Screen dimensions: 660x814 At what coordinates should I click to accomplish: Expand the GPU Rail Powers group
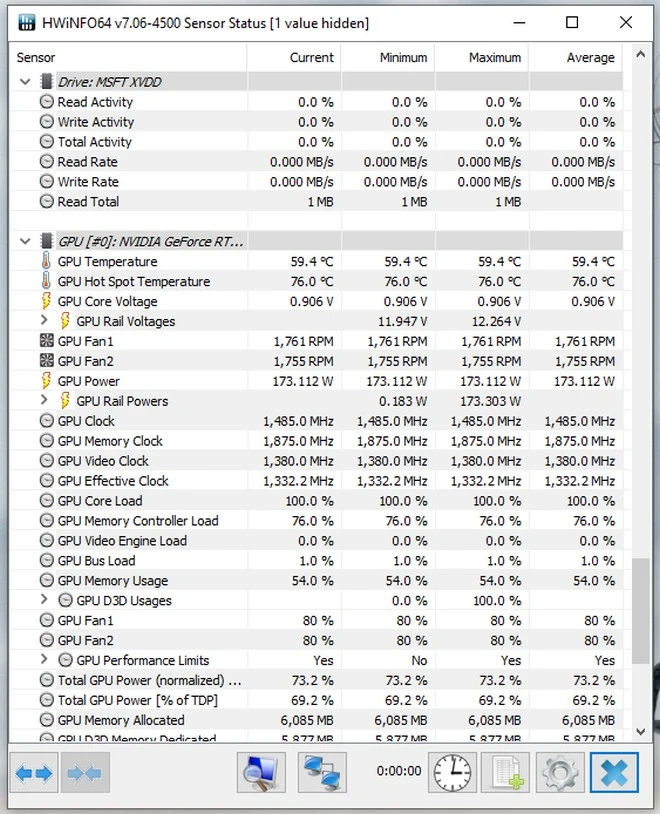(44, 401)
